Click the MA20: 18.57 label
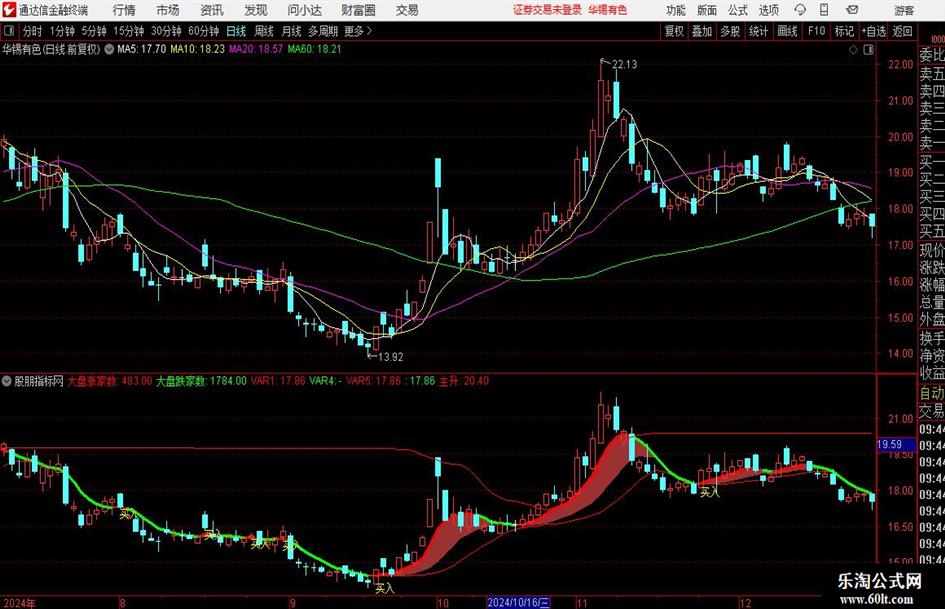Viewport: 945px width, 609px height. 256,49
